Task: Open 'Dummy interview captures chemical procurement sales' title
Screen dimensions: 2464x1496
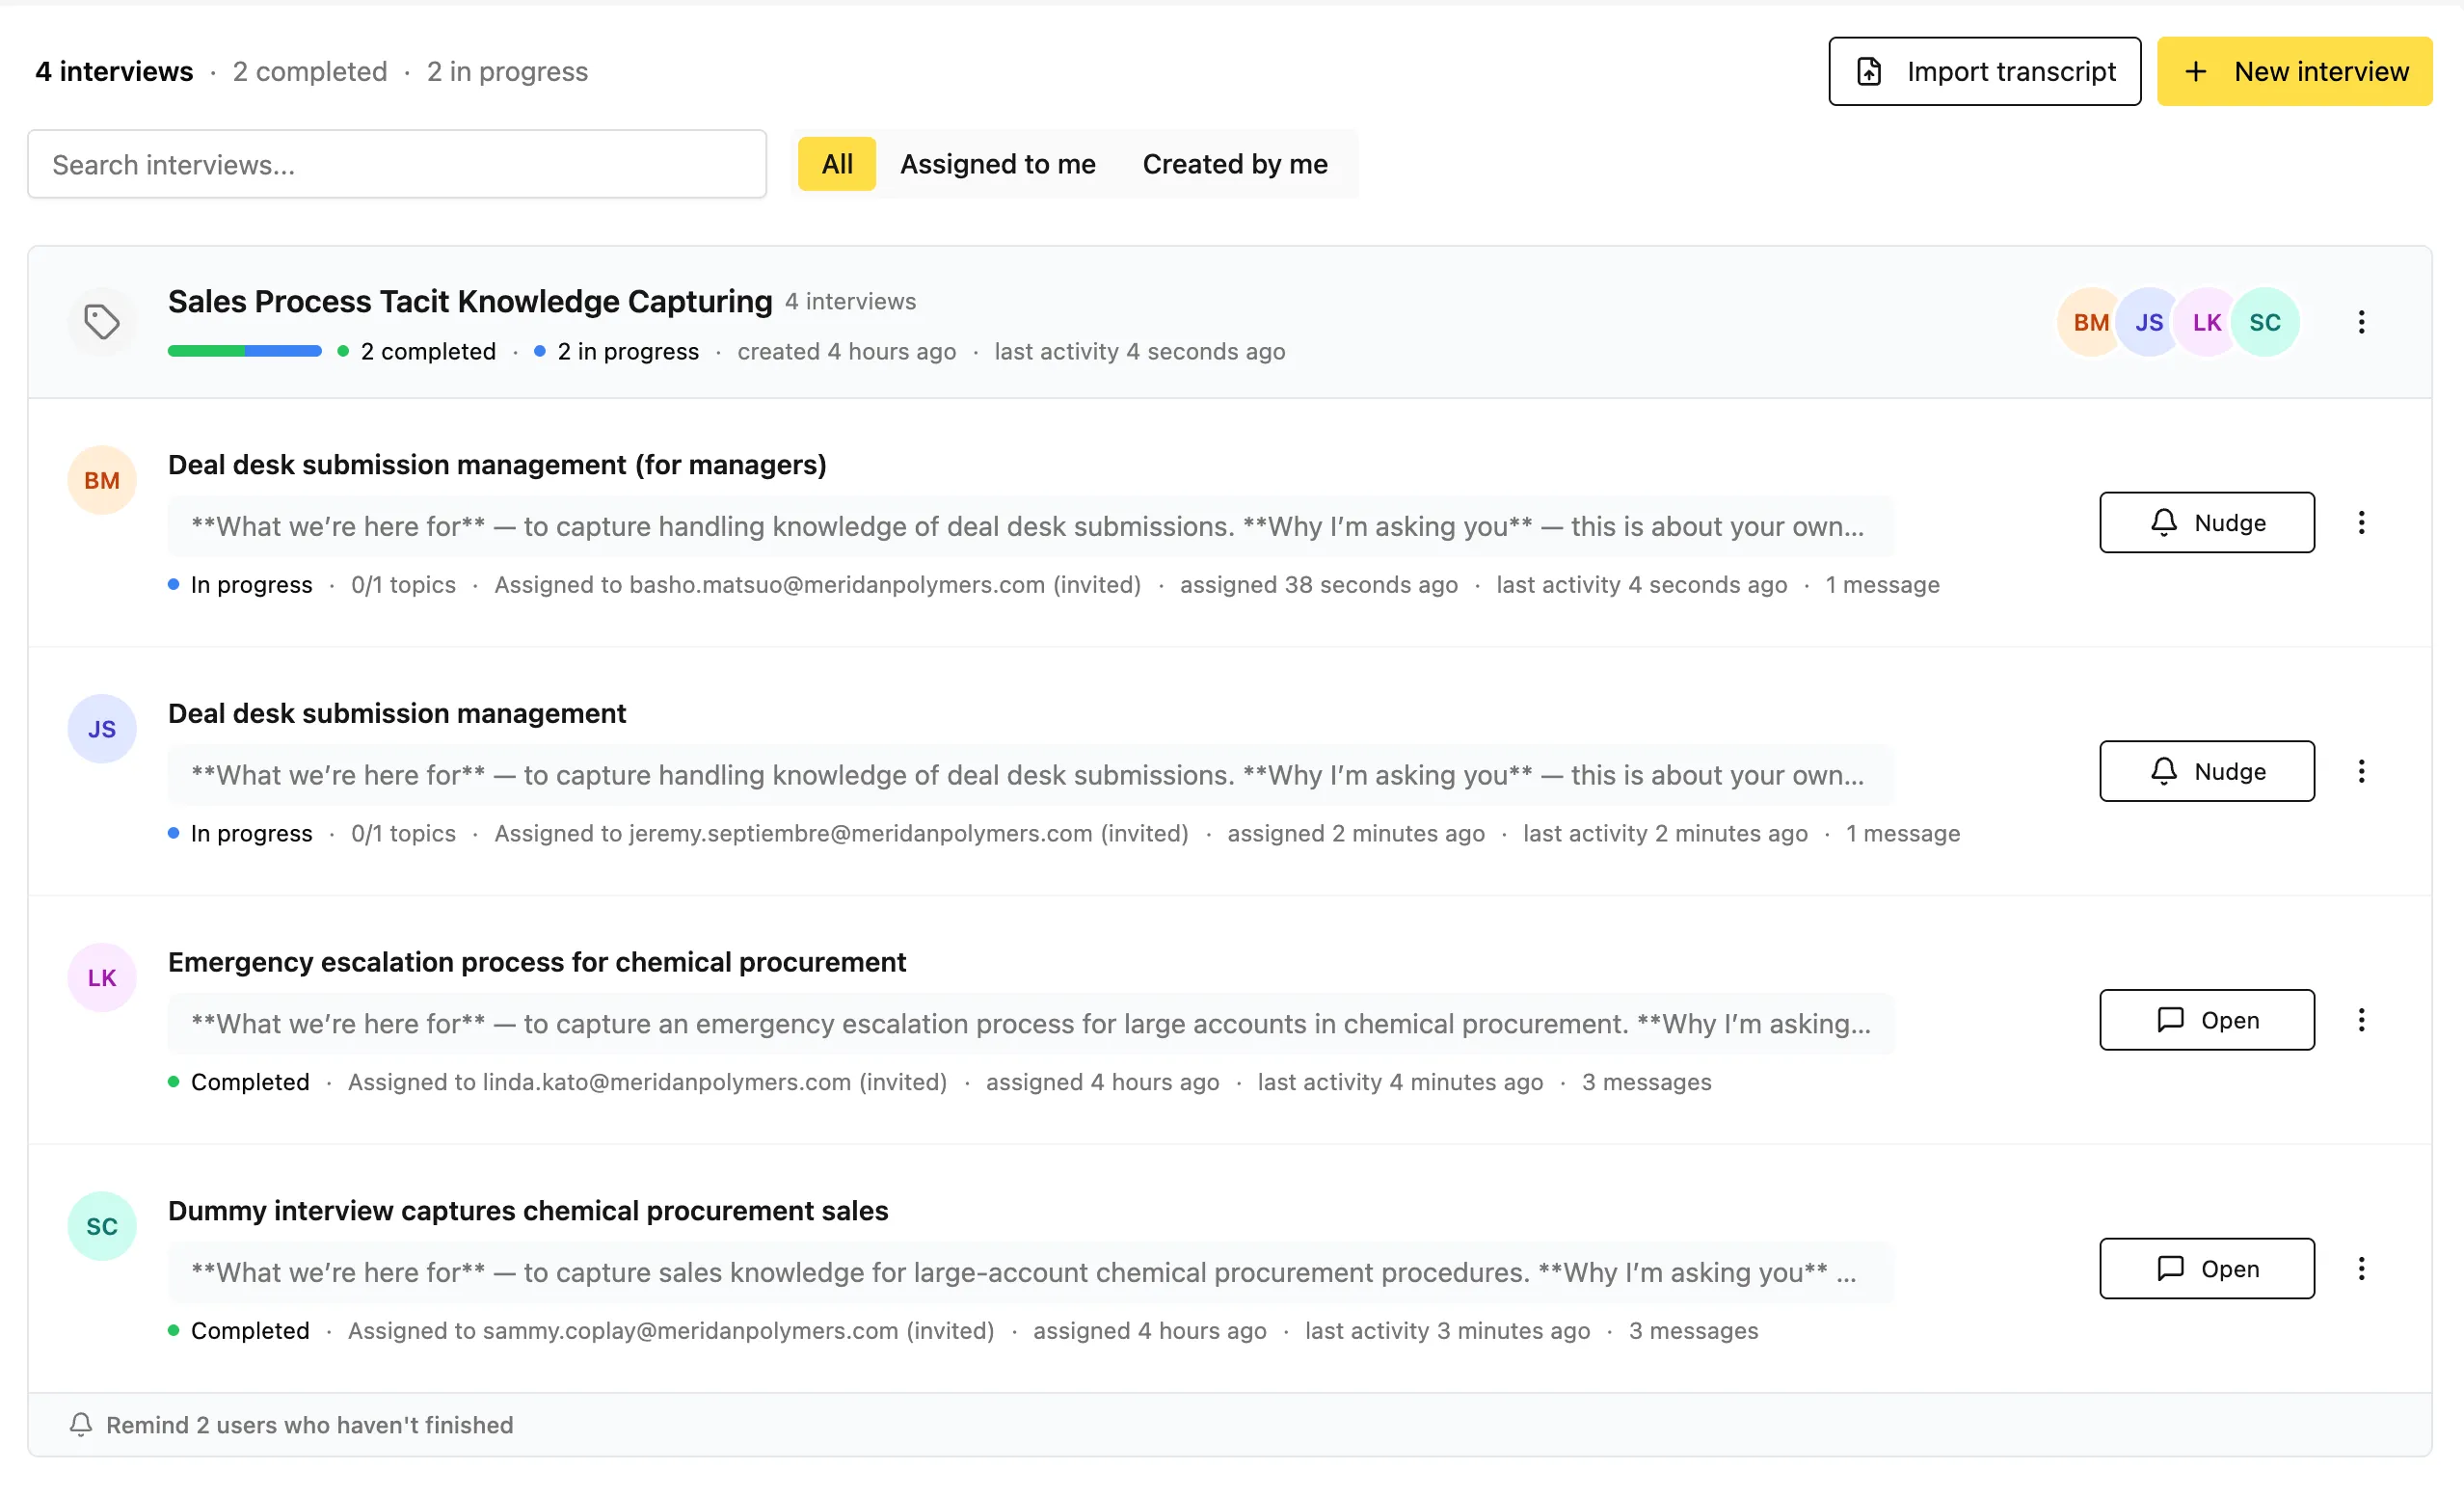Action: tap(528, 1211)
